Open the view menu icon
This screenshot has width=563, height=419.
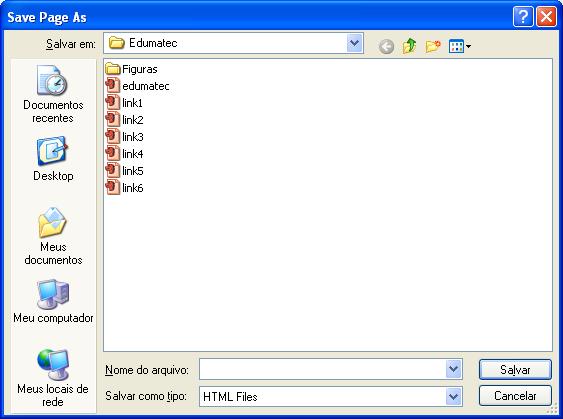[x=460, y=46]
